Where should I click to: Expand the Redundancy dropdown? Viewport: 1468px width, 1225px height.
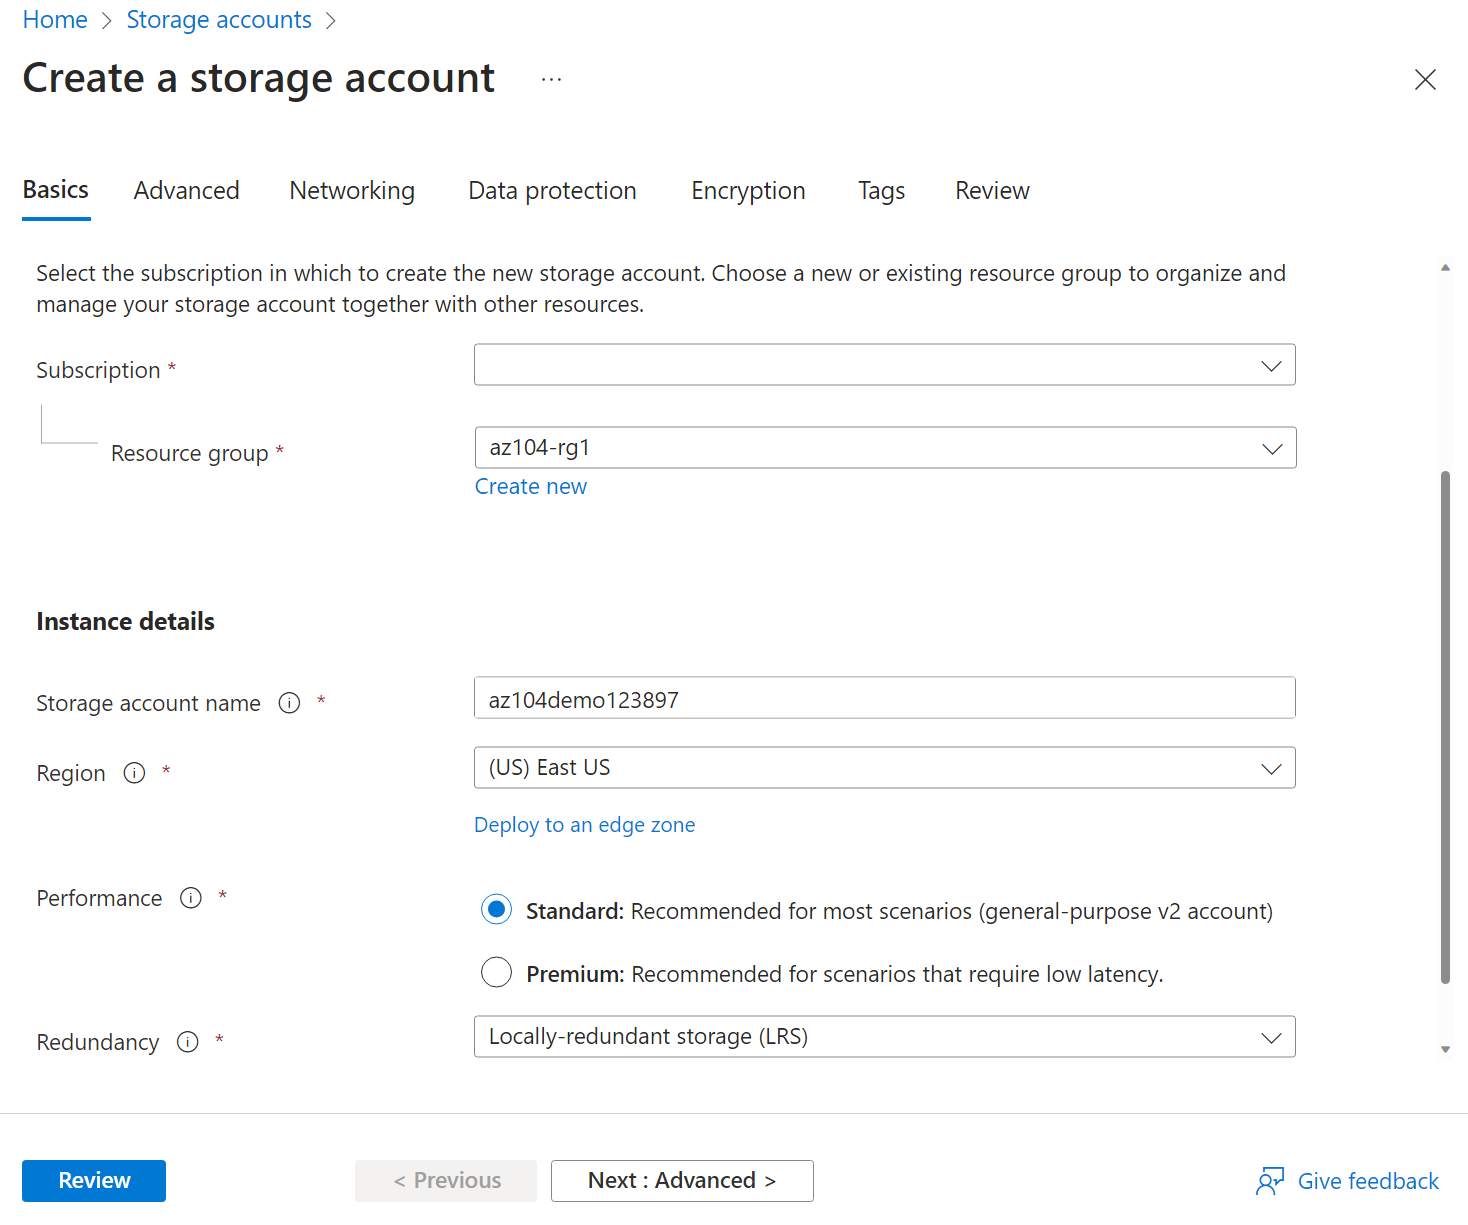pyautogui.click(x=884, y=1037)
